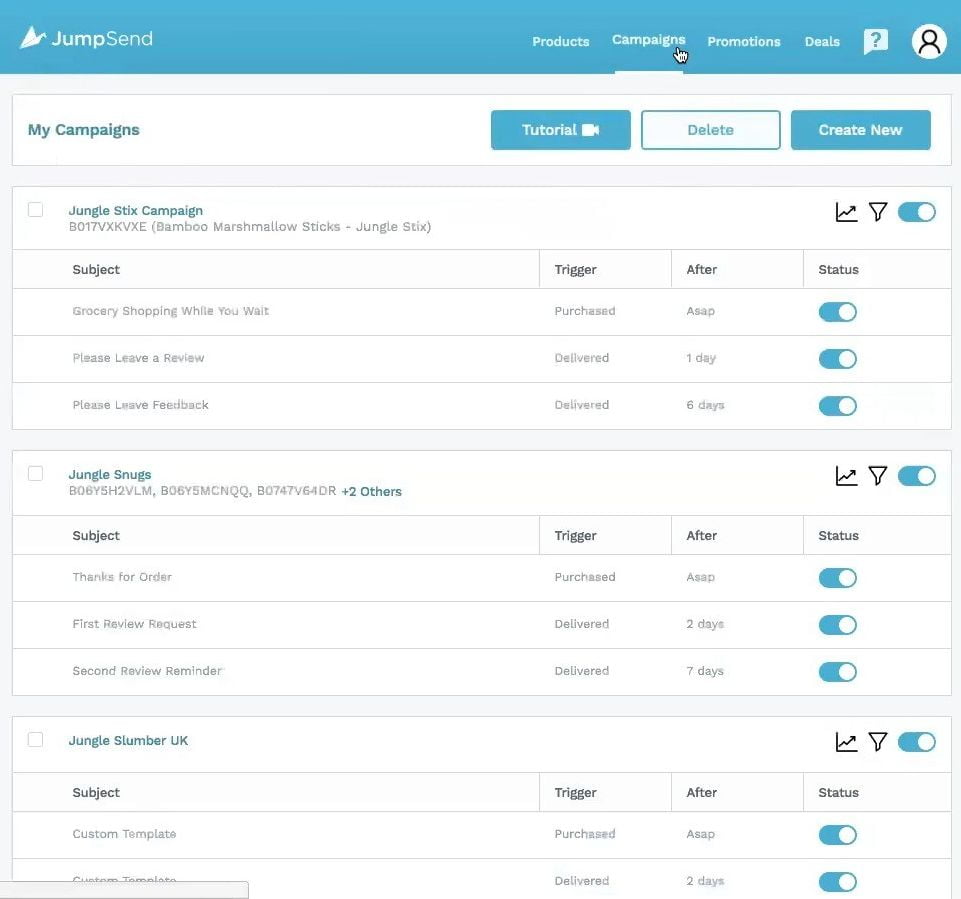Image resolution: width=961 pixels, height=899 pixels.
Task: Click the '6 days' delay cell
Action: pos(705,405)
